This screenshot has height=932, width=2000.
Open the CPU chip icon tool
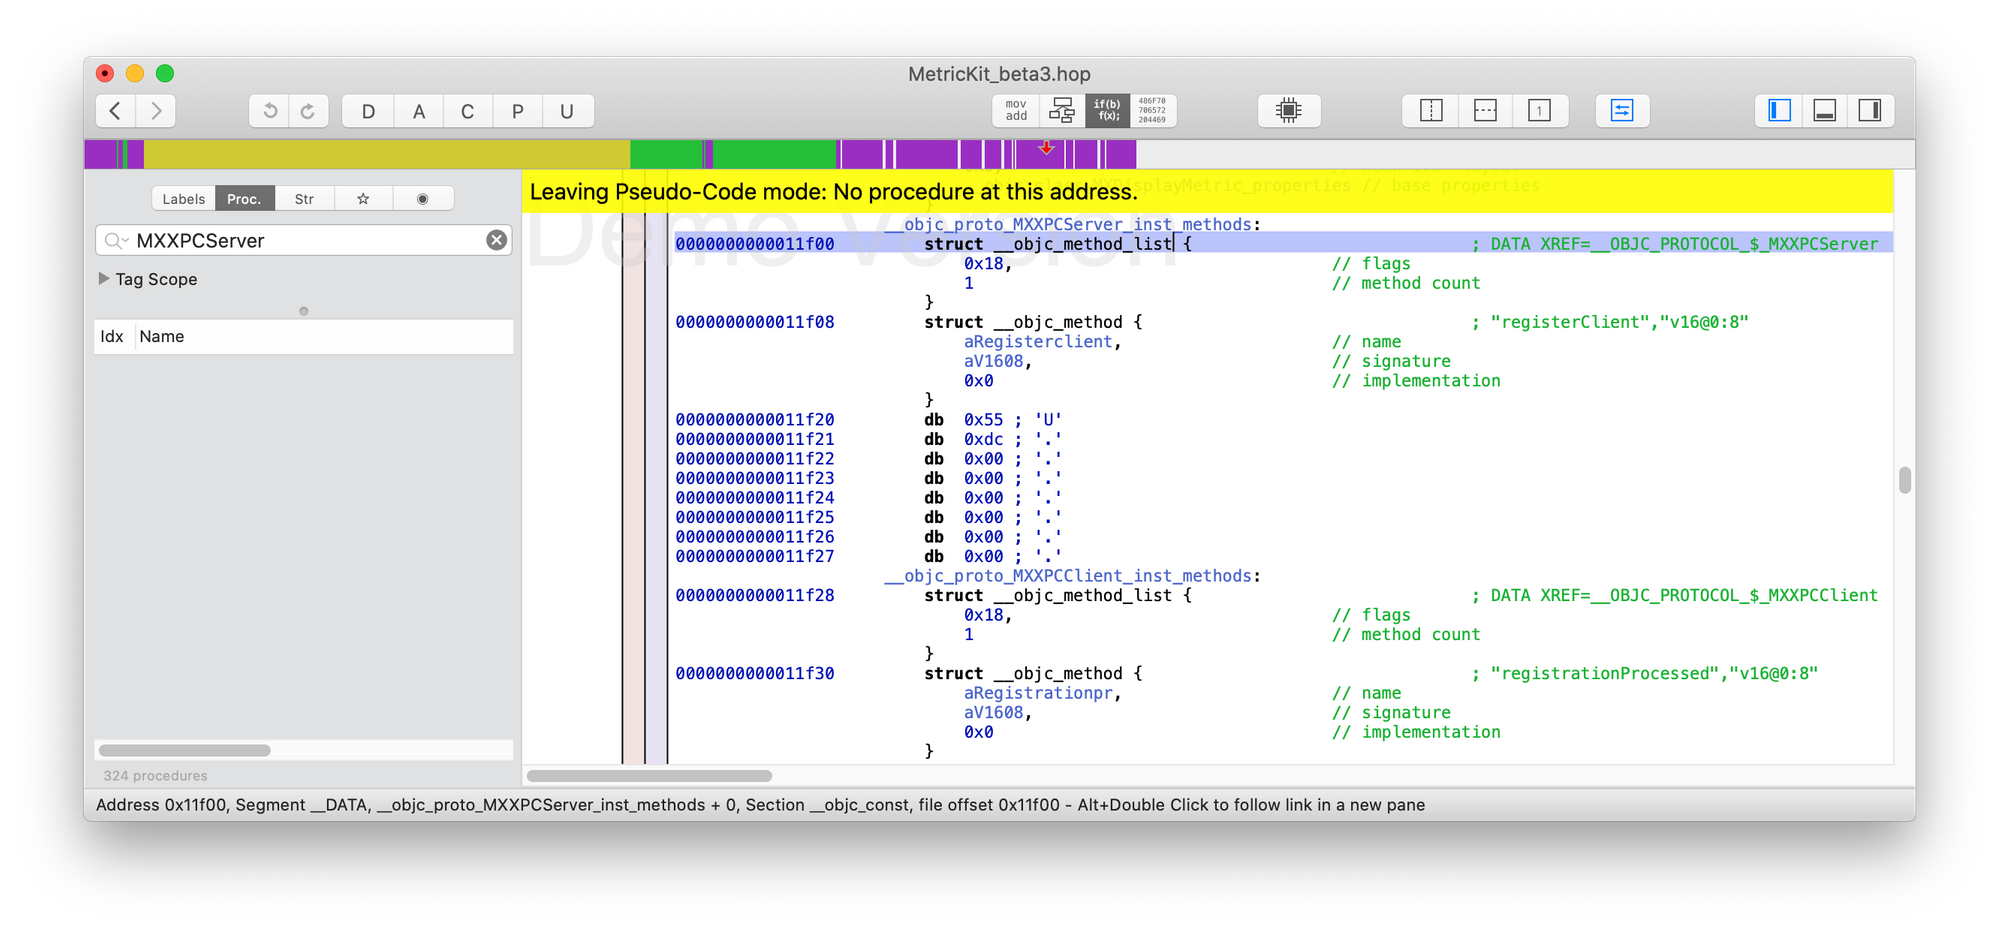(x=1289, y=110)
